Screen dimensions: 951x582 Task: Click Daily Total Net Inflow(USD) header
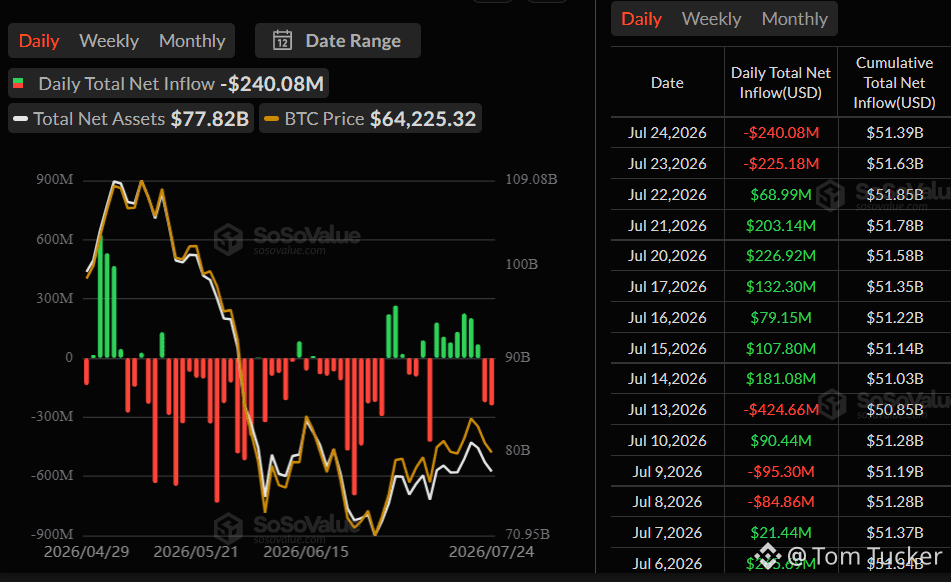tap(781, 82)
